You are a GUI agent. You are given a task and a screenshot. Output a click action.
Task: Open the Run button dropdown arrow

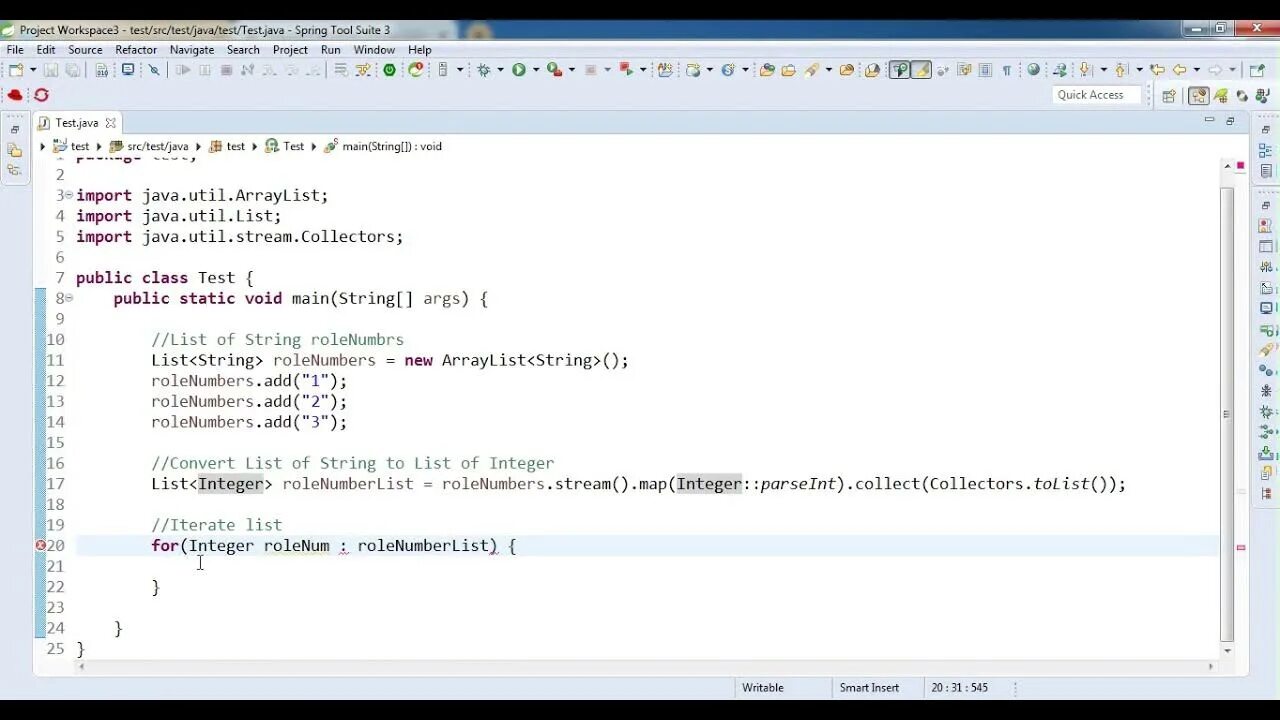536,70
